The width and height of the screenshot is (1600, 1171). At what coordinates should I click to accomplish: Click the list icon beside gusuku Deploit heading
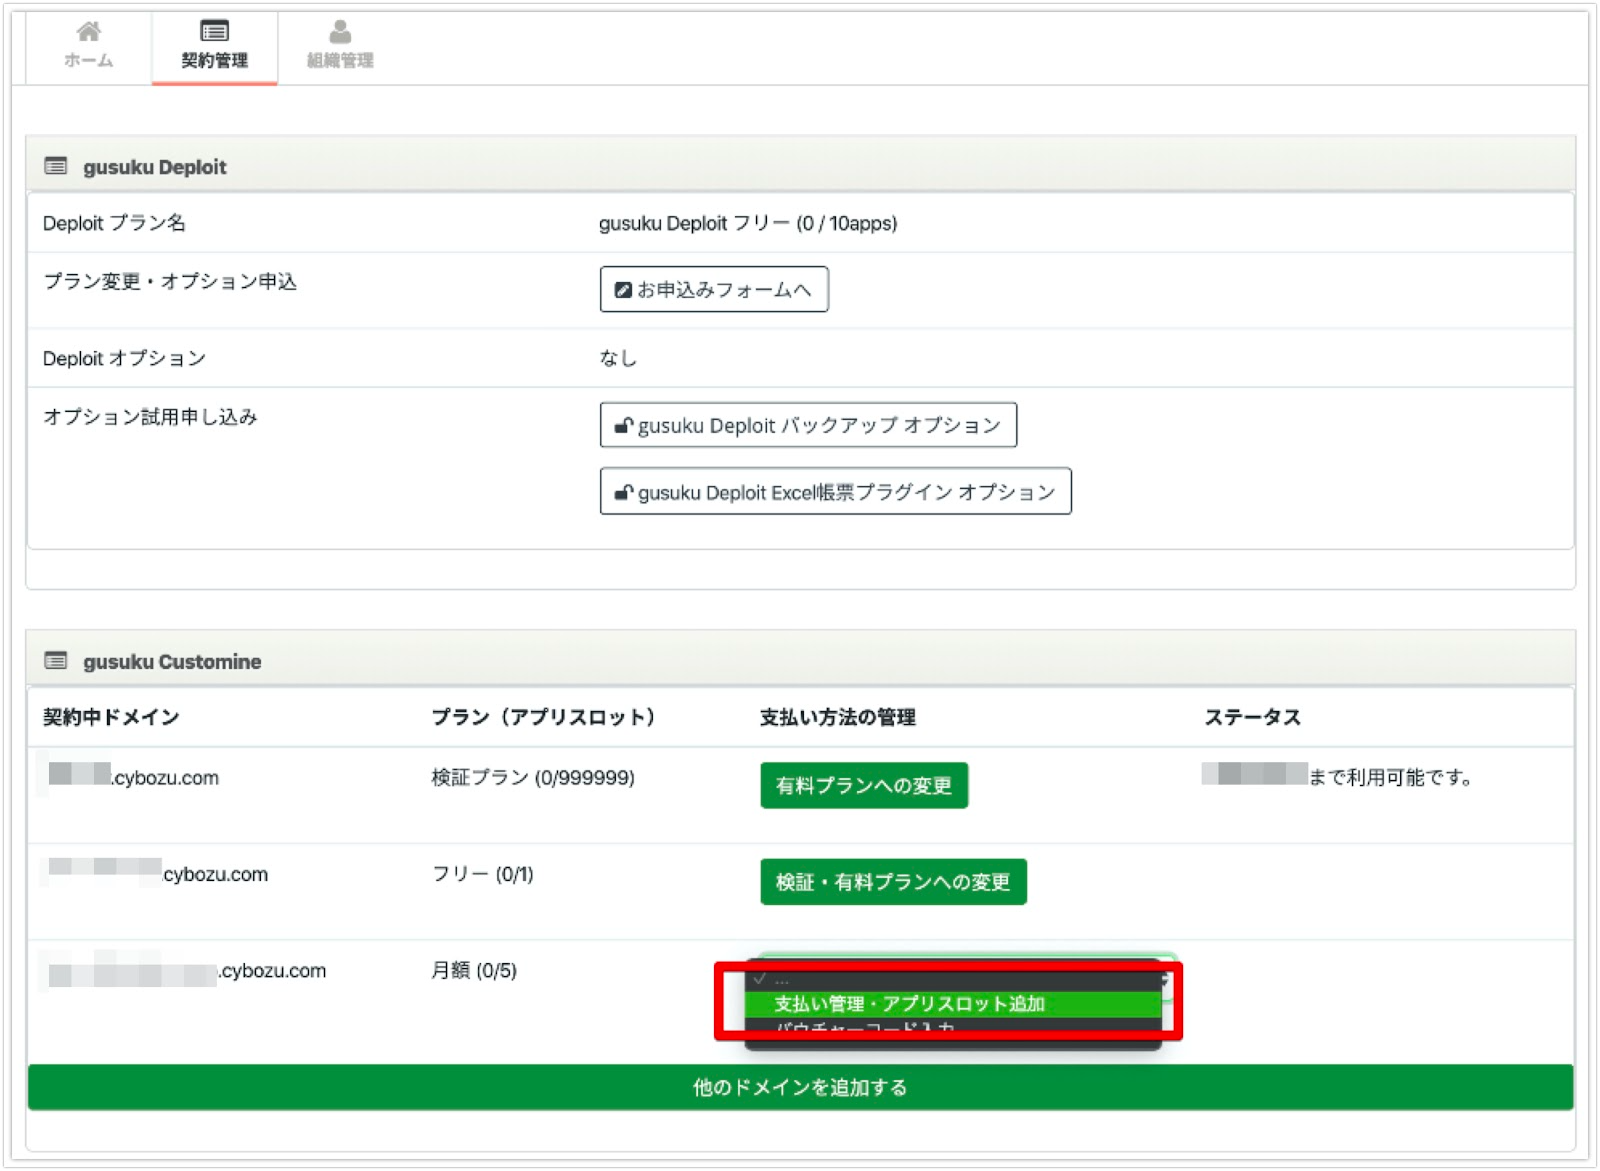click(56, 166)
